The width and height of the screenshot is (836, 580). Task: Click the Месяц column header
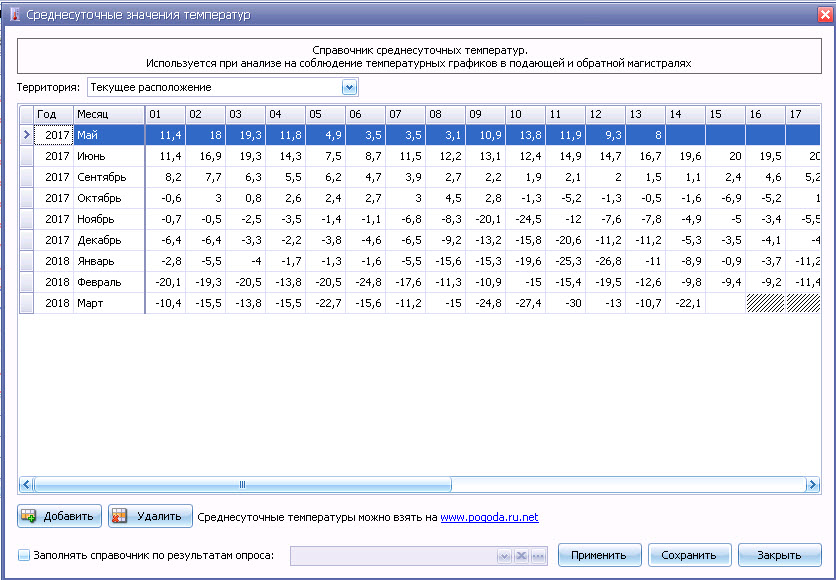pyautogui.click(x=108, y=114)
